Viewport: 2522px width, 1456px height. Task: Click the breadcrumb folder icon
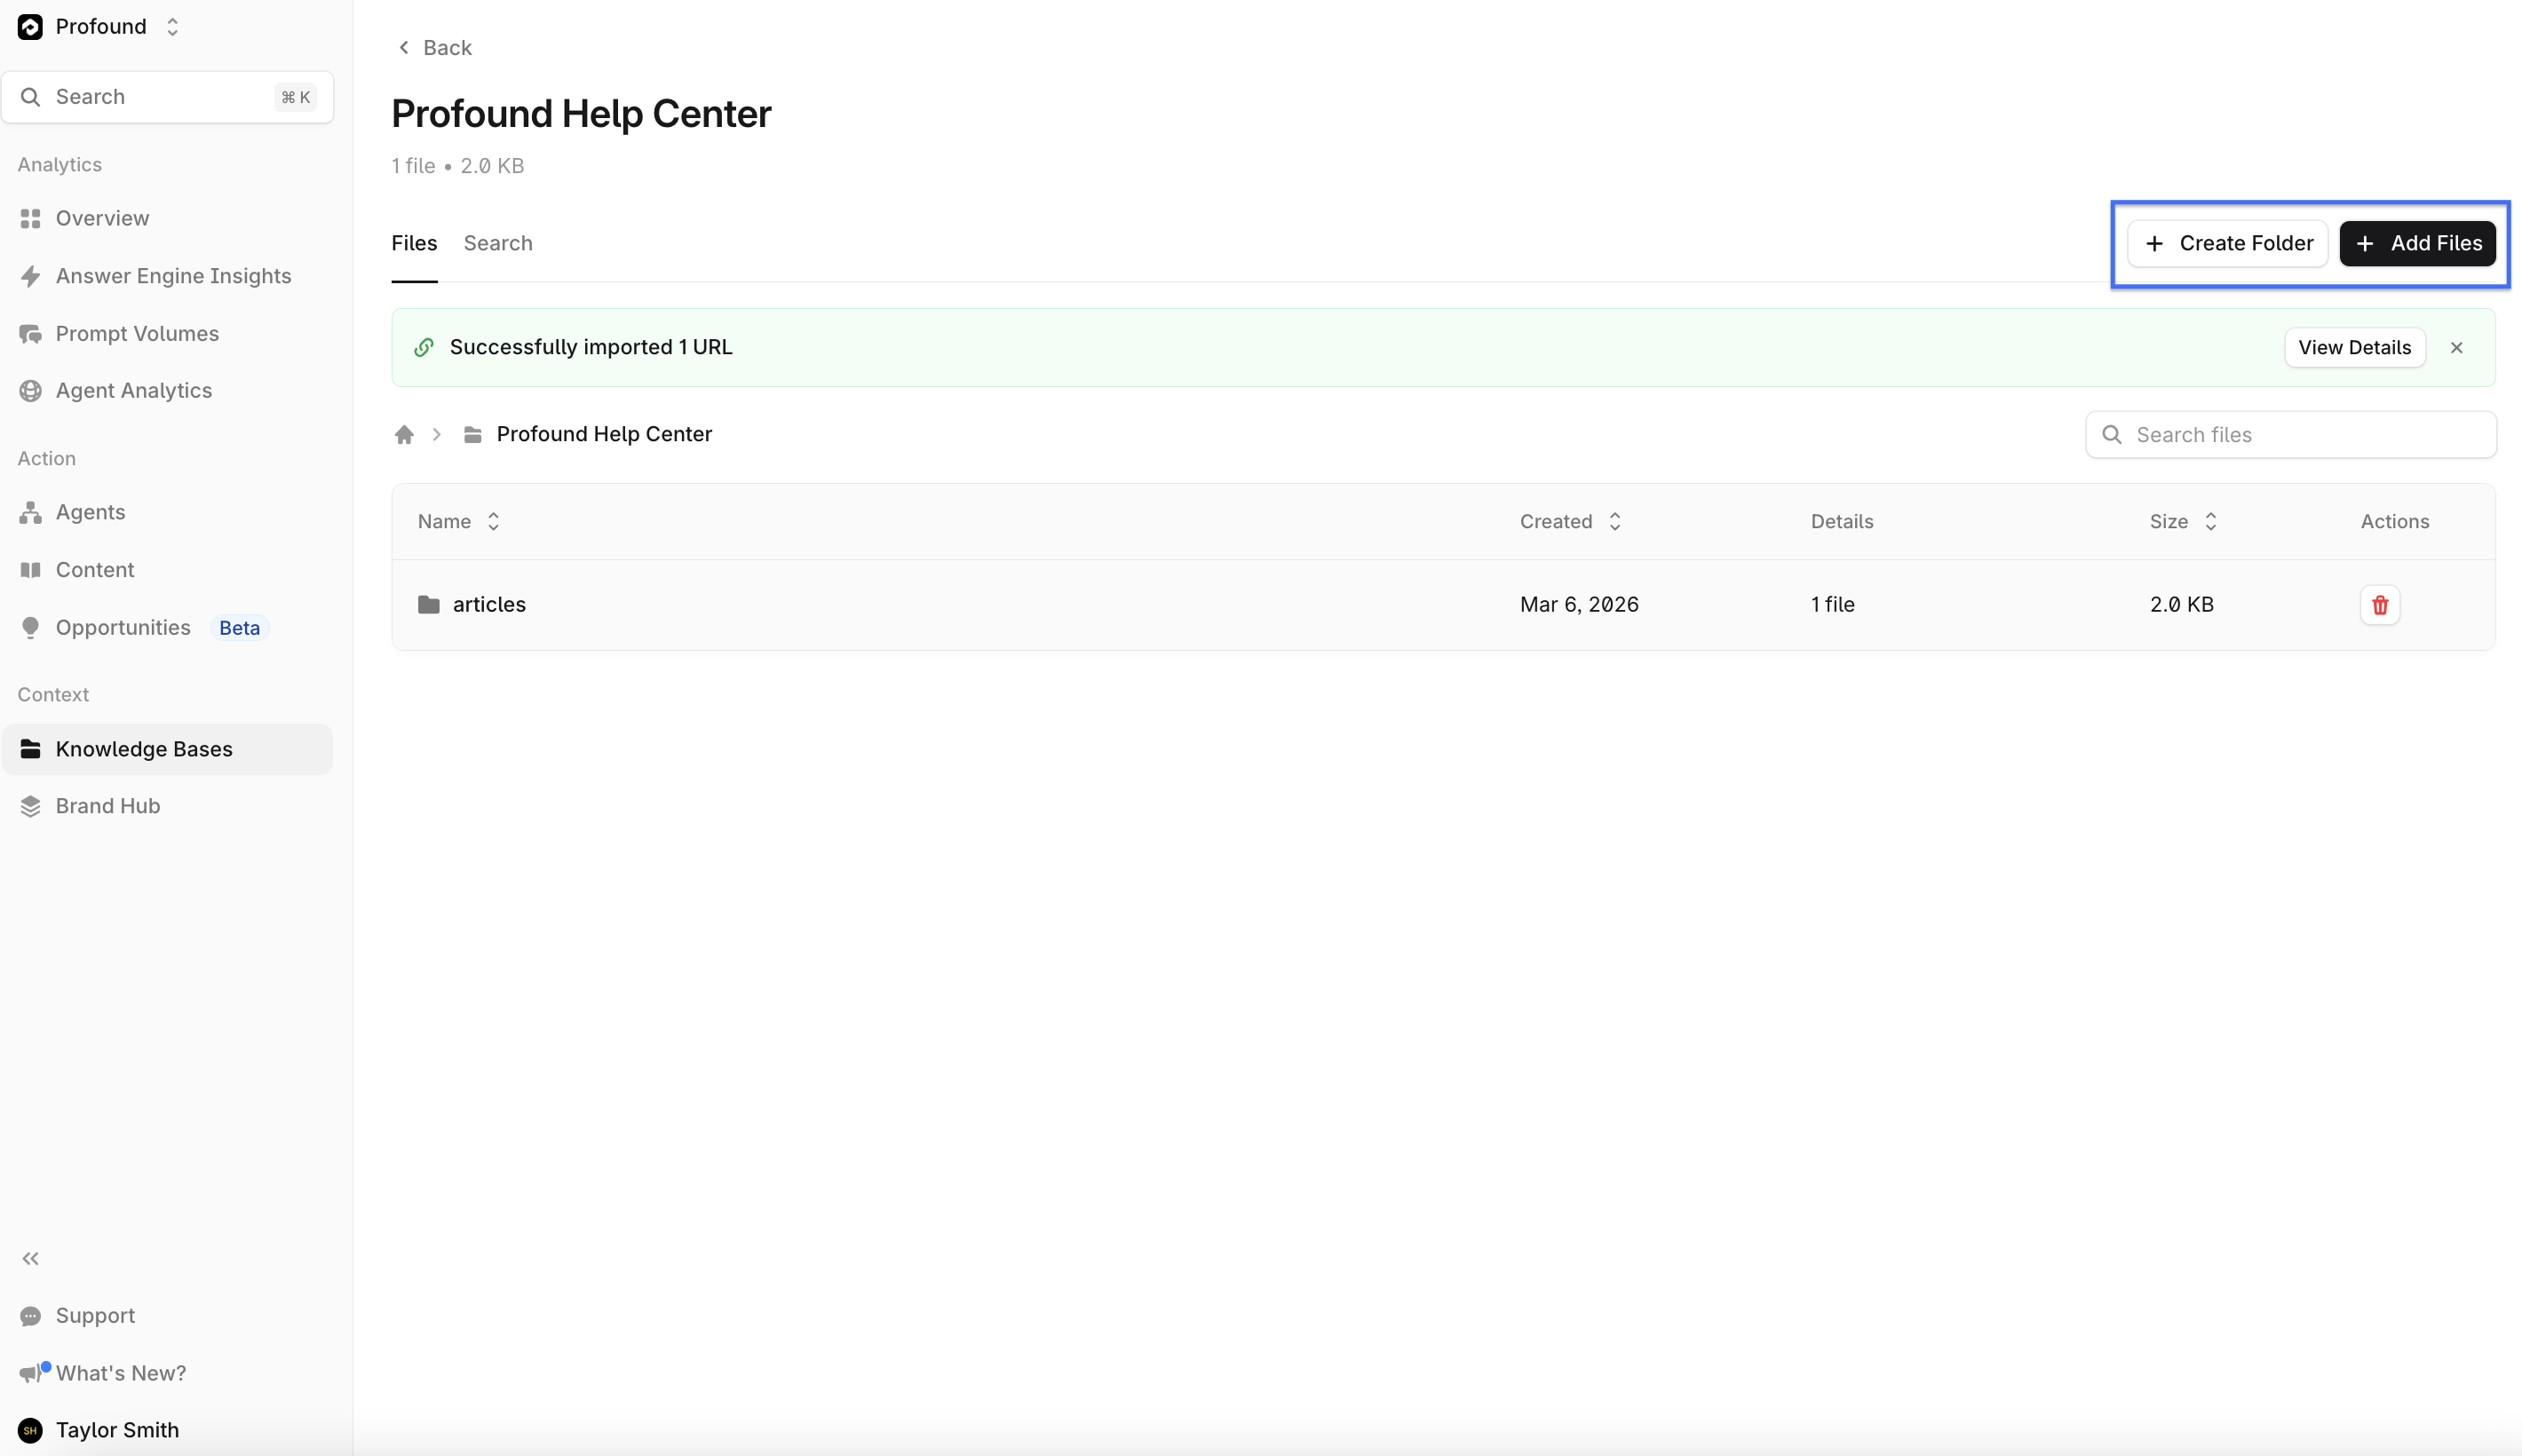click(472, 434)
